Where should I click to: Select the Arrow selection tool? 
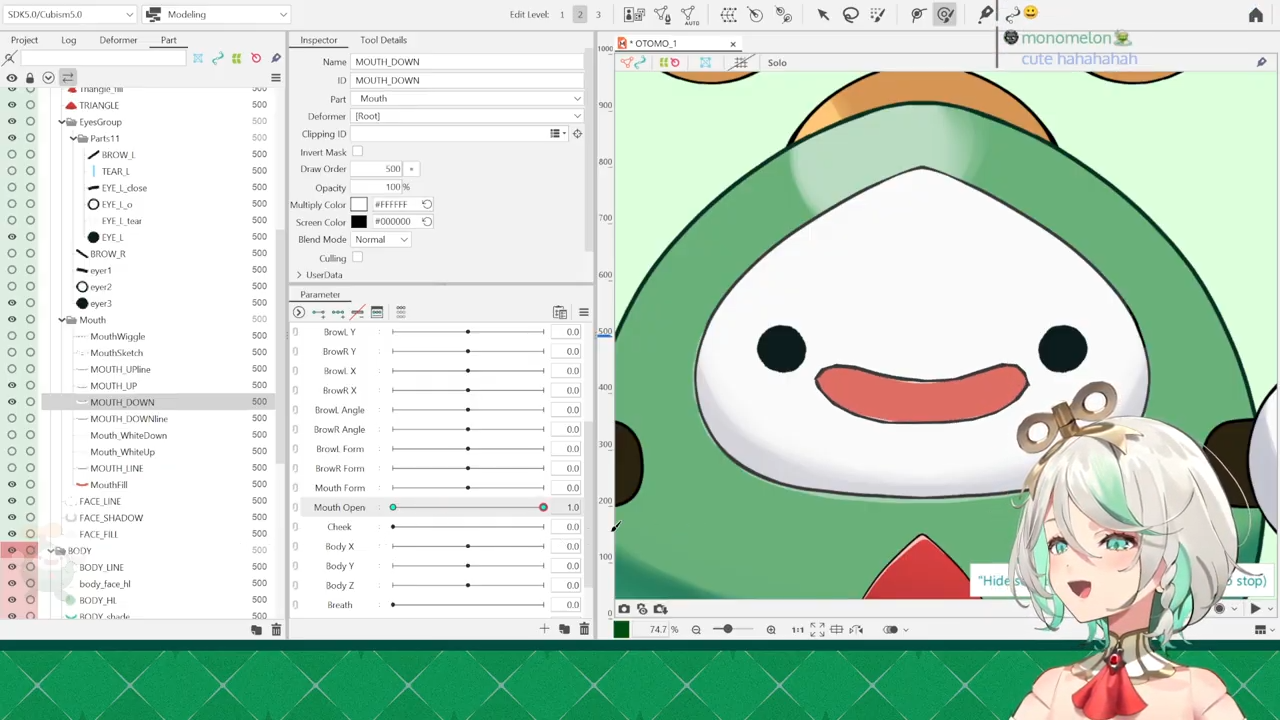point(823,14)
